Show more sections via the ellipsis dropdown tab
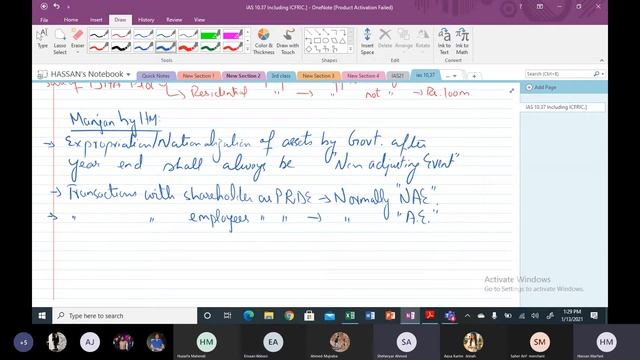640x360 pixels. coord(451,76)
